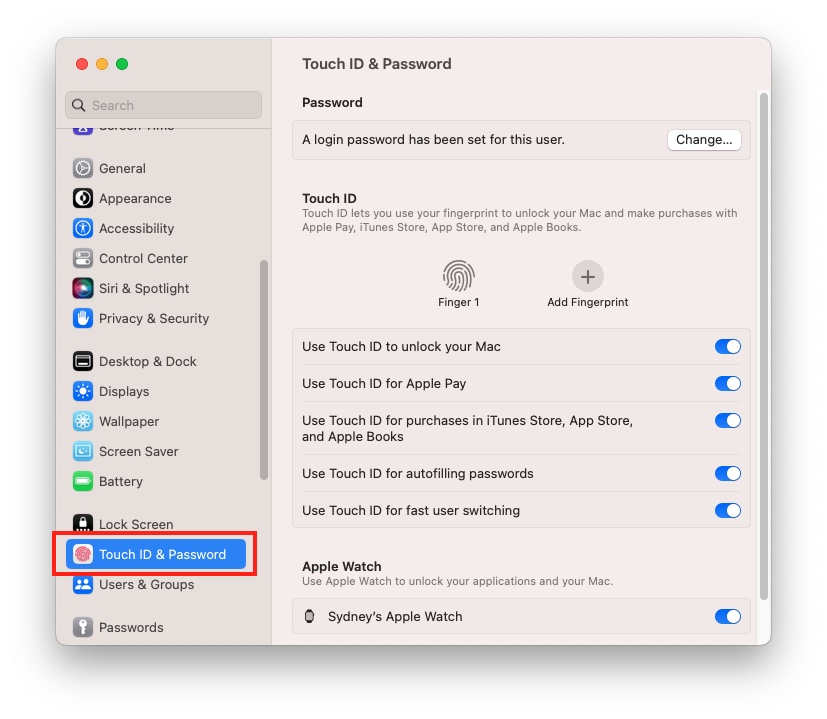The width and height of the screenshot is (827, 719).
Task: Turn off Sydney's Apple Watch unlock toggle
Action: pyautogui.click(x=727, y=616)
